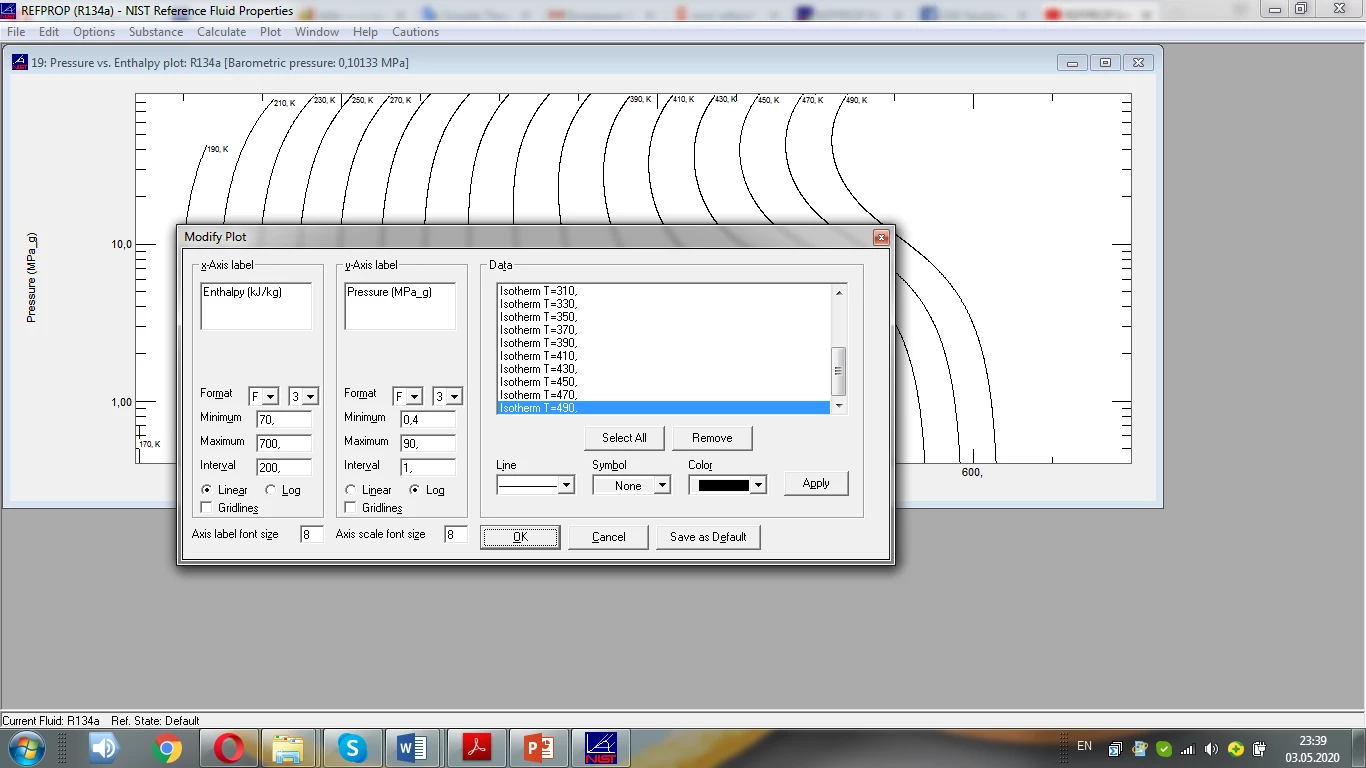Viewport: 1366px width, 768px height.
Task: Select the 'Isotherm T=450,' list entry
Action: [x=664, y=382]
